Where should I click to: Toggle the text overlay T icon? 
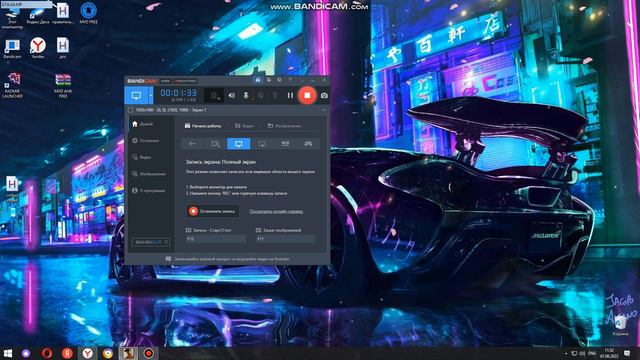275,96
